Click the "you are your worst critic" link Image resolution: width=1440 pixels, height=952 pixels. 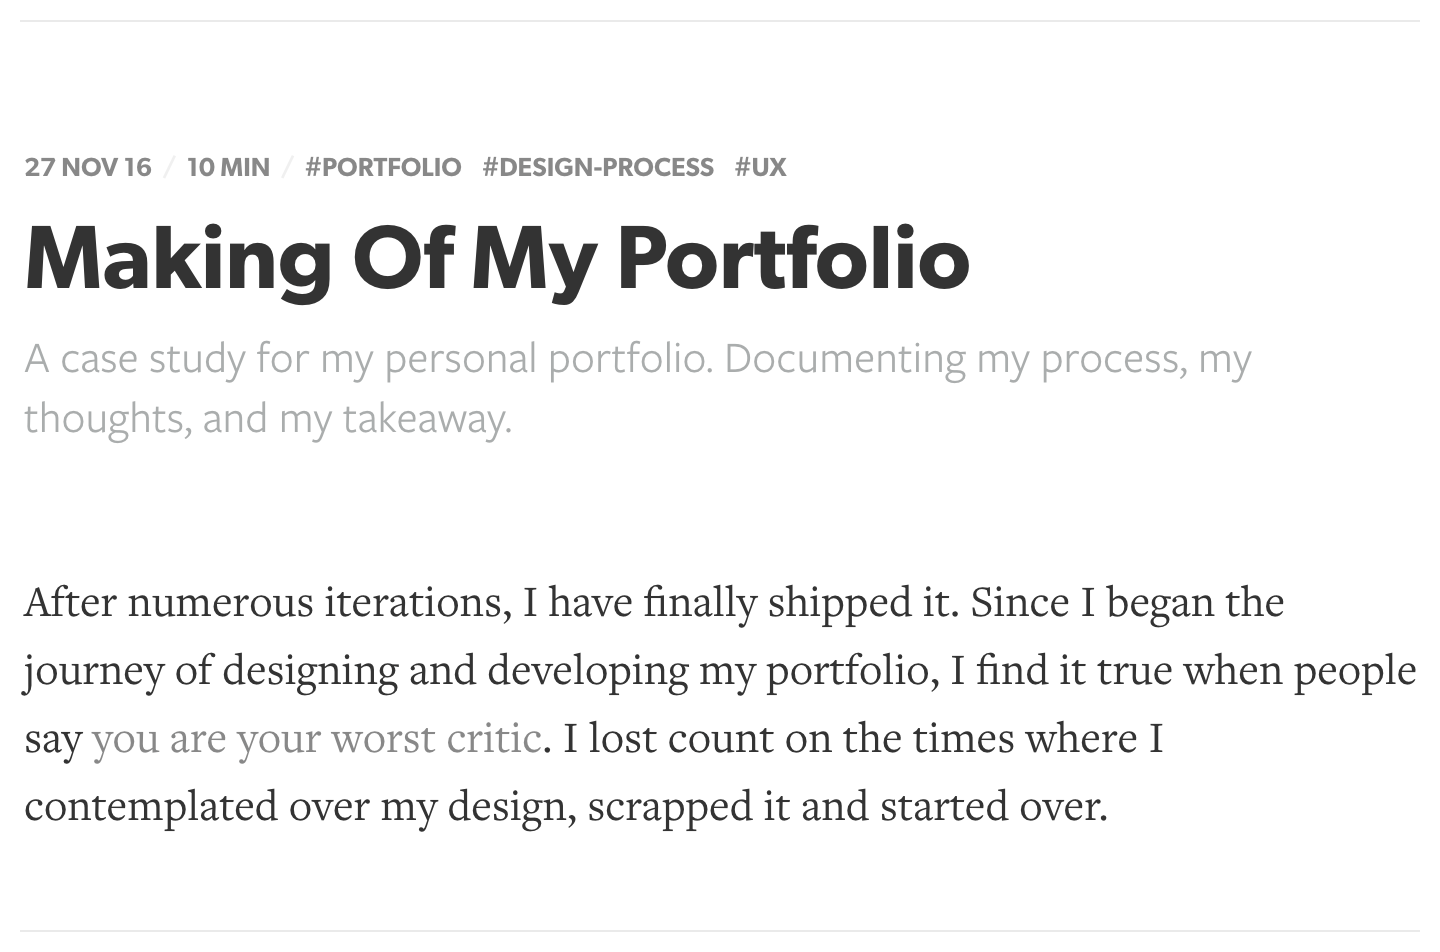(316, 738)
